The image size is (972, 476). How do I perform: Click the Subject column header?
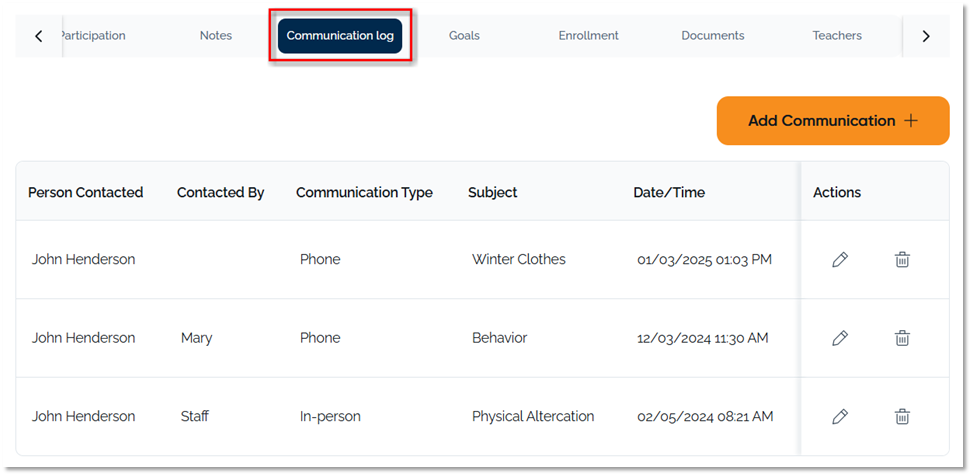493,192
